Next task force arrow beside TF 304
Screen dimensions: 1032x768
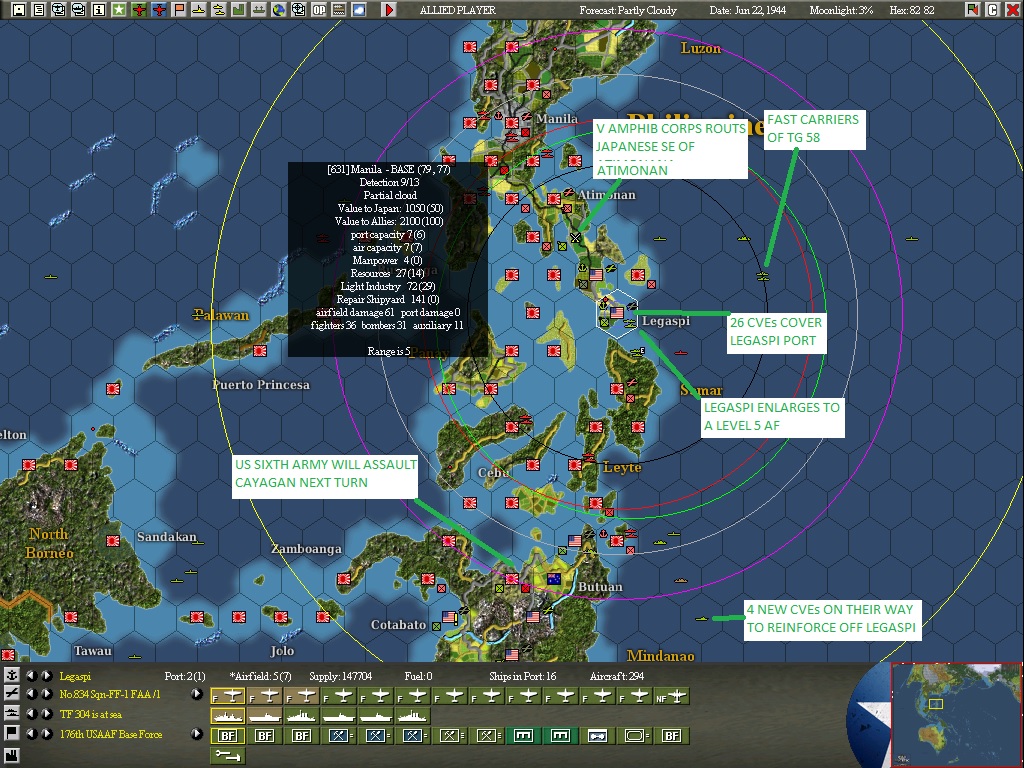coord(46,713)
